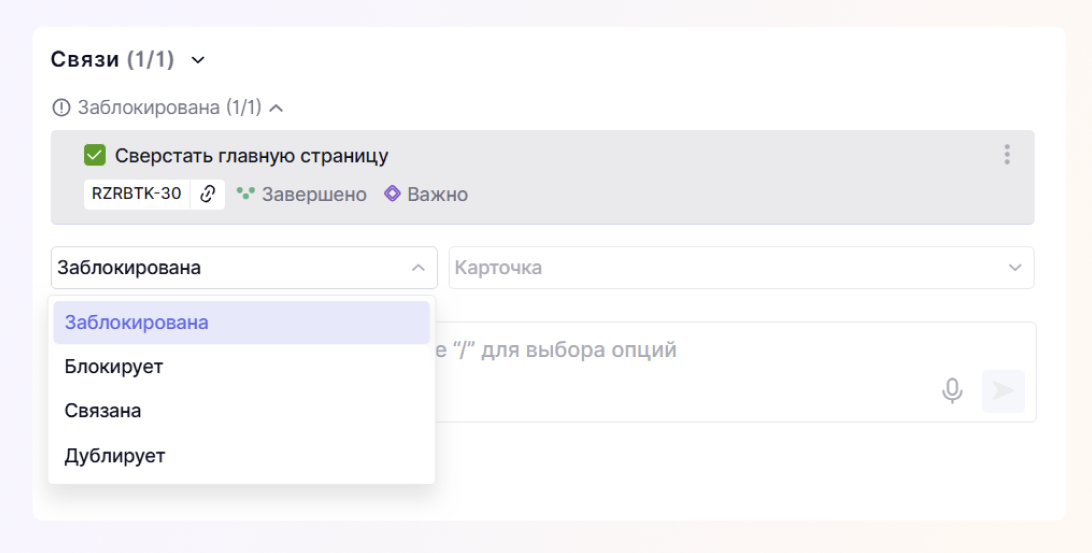Click the RZRBTK-30 card ID badge

[x=136, y=194]
